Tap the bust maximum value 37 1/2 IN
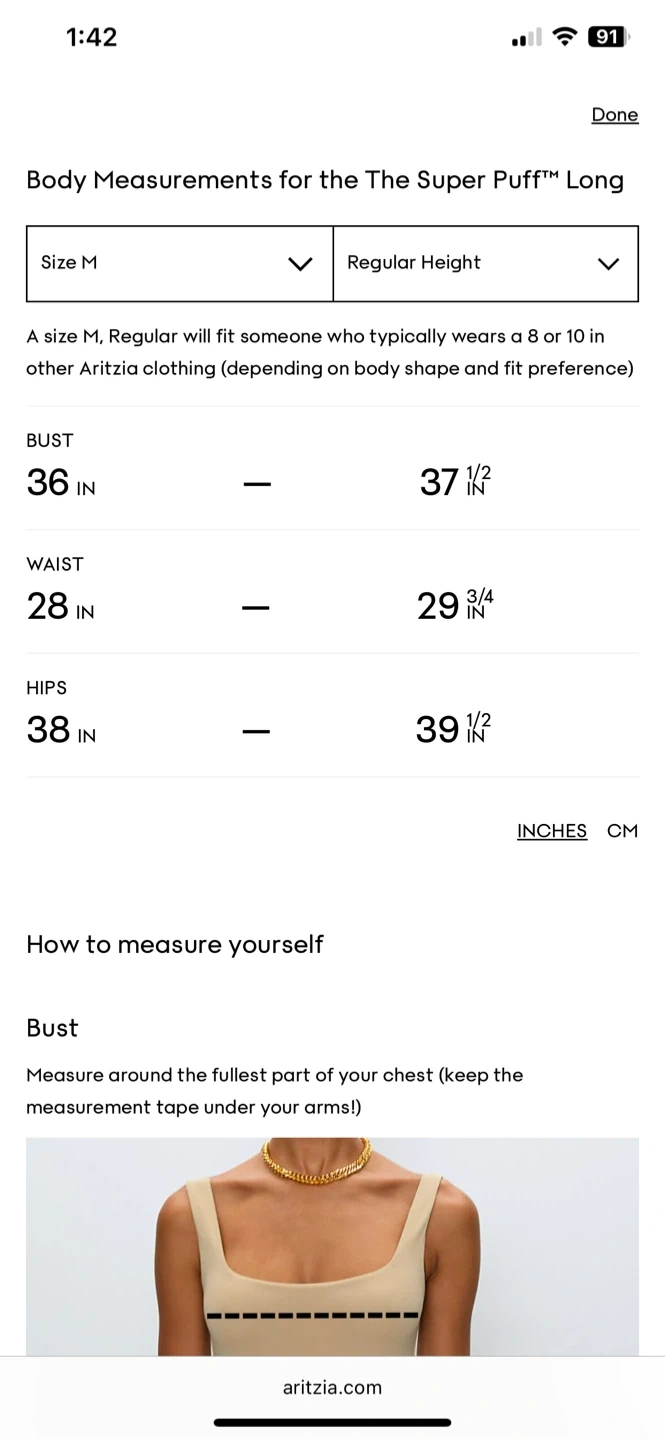 coord(455,483)
